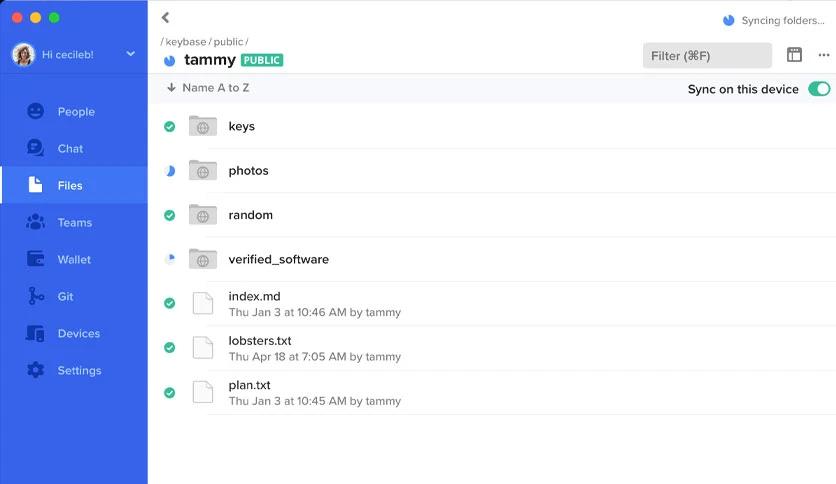This screenshot has width=836, height=484.
Task: Click the lobsters.txt file icon
Action: pyautogui.click(x=203, y=348)
